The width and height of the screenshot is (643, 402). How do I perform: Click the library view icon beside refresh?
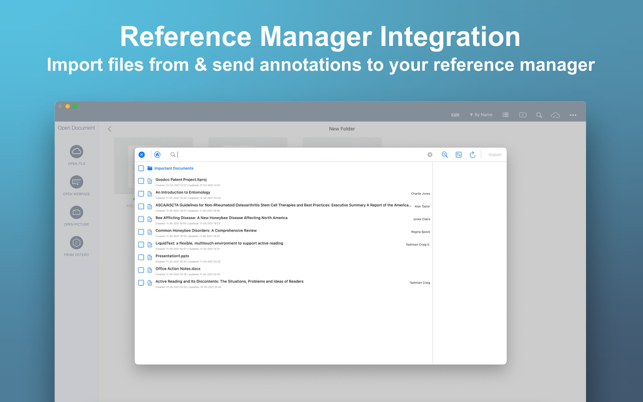click(458, 155)
